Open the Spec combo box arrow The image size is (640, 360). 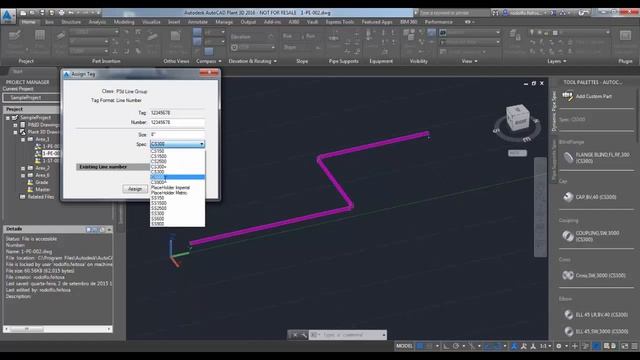(x=202, y=144)
